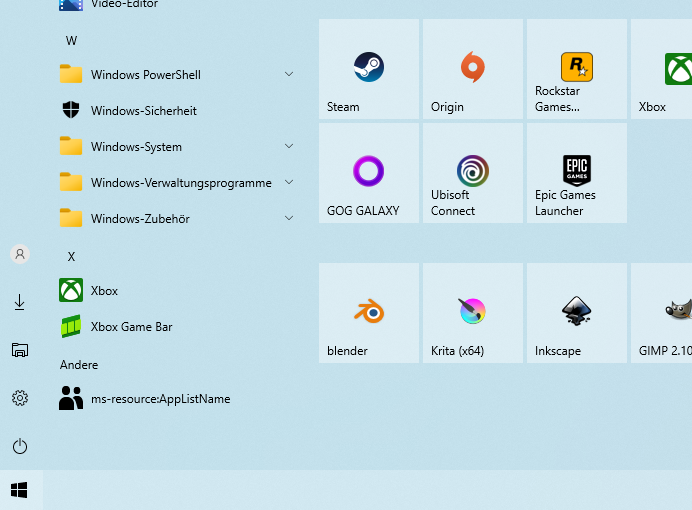Expand the Windows PowerShell chevron
The image size is (692, 510).
289,74
